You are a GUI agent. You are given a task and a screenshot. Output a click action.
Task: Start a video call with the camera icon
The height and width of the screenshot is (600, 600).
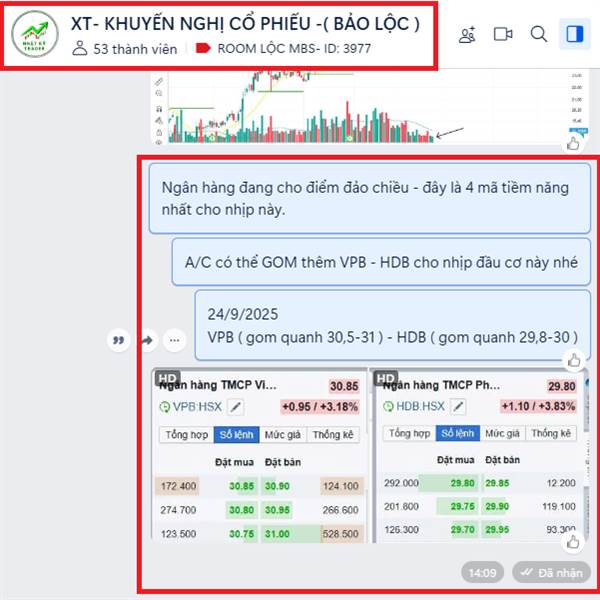503,34
